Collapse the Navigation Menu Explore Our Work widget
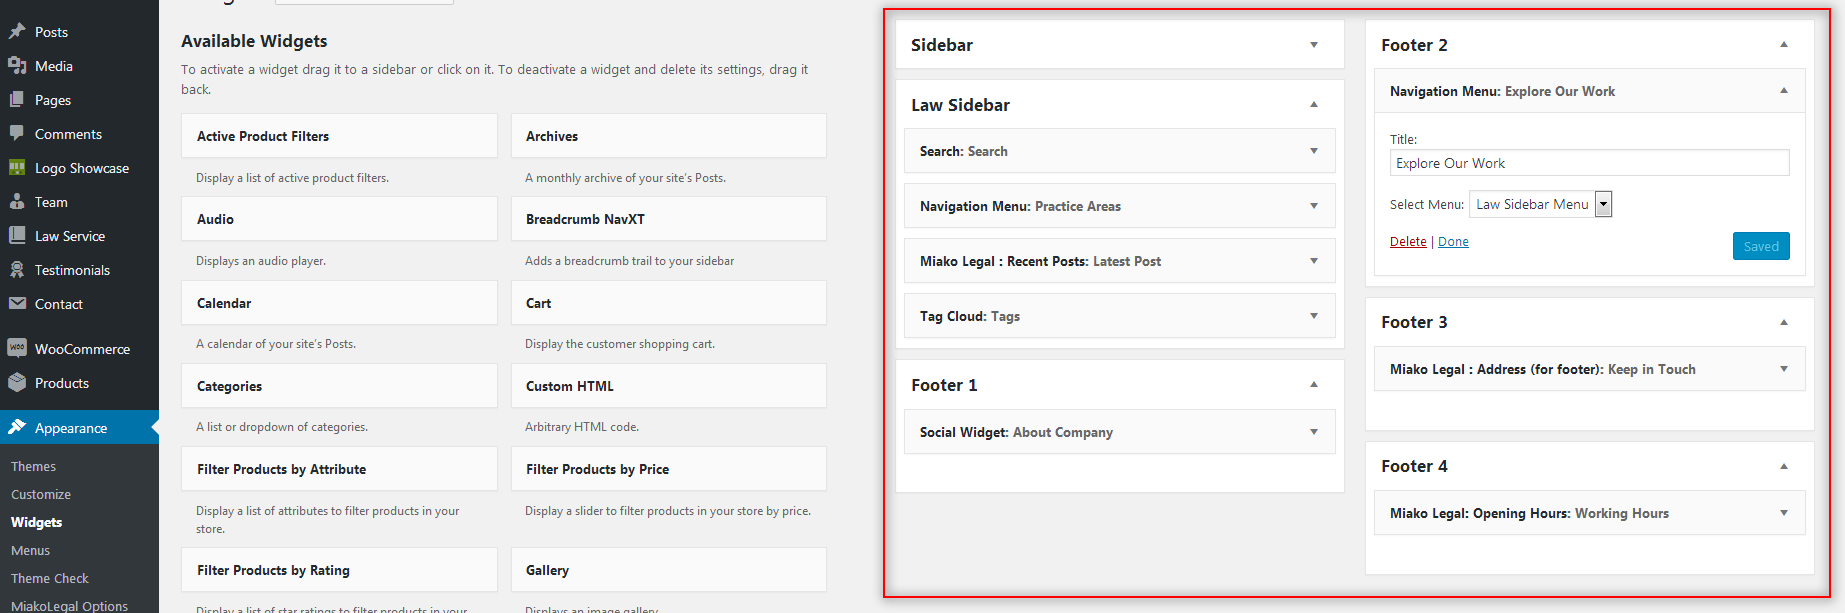Screen dimensions: 1845x613 [x=1784, y=91]
